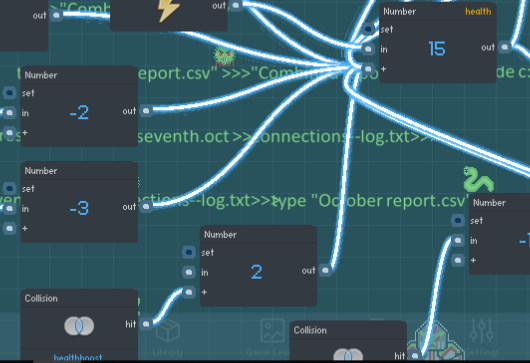Select the -2 Number node's out port
Image resolution: width=530 pixels, height=363 pixels.
[x=146, y=111]
